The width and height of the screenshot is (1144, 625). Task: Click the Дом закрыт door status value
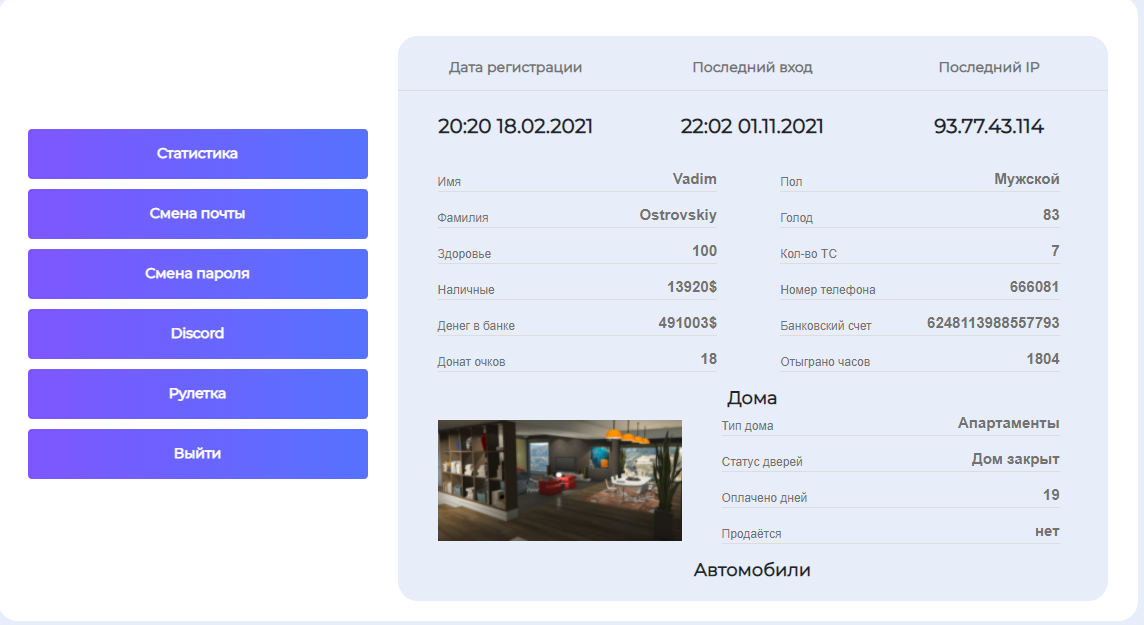pyautogui.click(x=1015, y=459)
